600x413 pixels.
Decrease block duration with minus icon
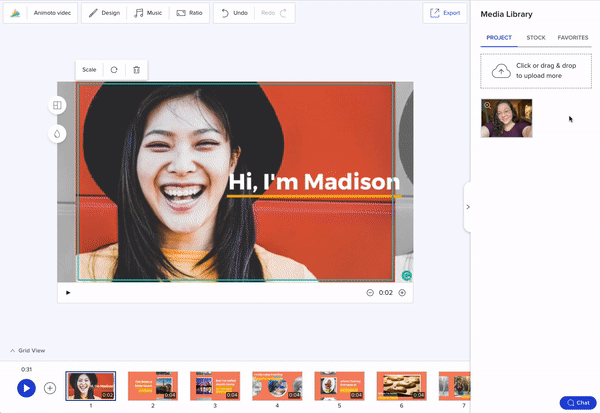tap(370, 293)
